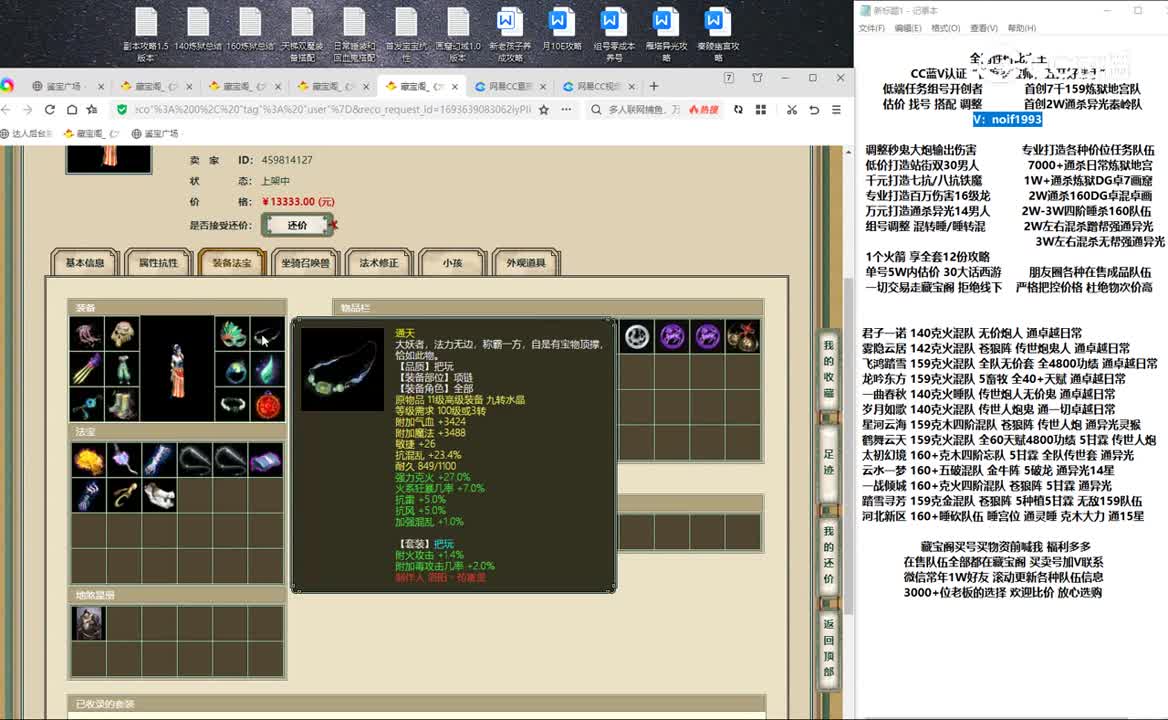Bookmark this page with the star icon

click(x=544, y=109)
